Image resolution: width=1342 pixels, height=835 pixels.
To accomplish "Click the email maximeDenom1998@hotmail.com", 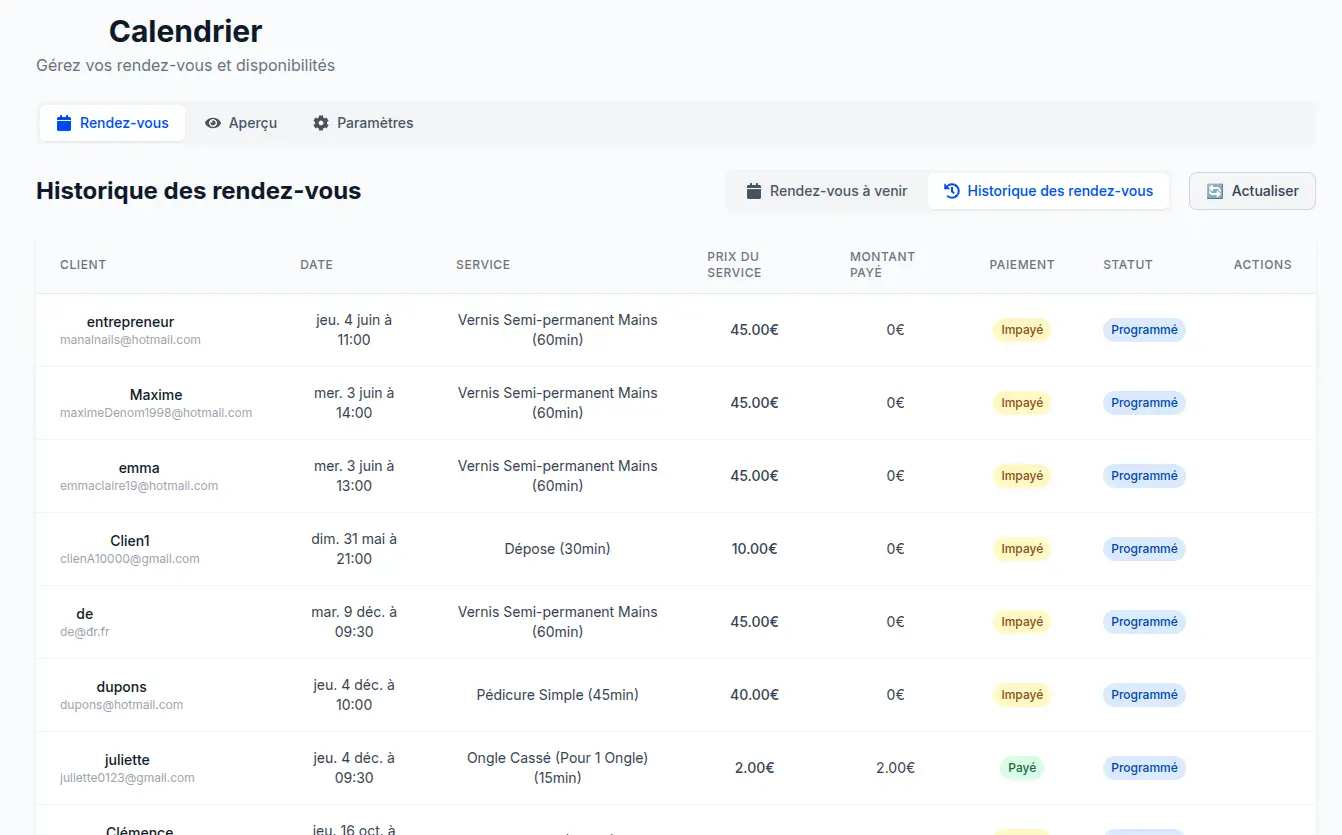I will tap(156, 413).
